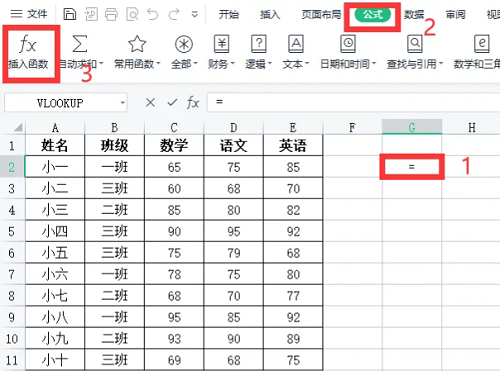This screenshot has height=371, width=500.
Task: Select 小二's 数学 score 60
Action: tap(174, 189)
